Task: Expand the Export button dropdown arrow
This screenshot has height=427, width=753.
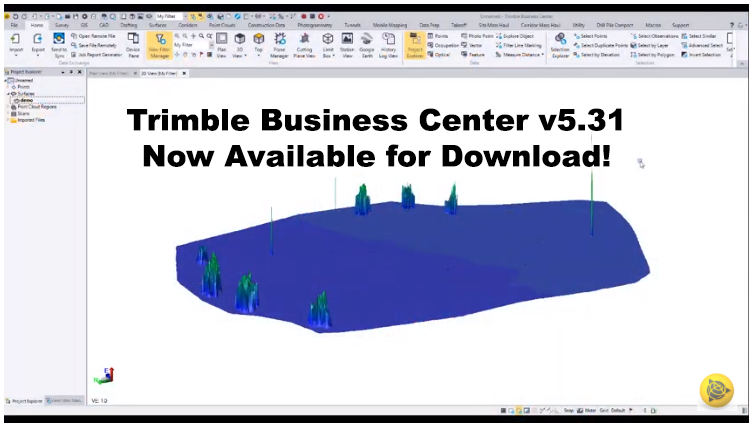Action: tap(38, 55)
